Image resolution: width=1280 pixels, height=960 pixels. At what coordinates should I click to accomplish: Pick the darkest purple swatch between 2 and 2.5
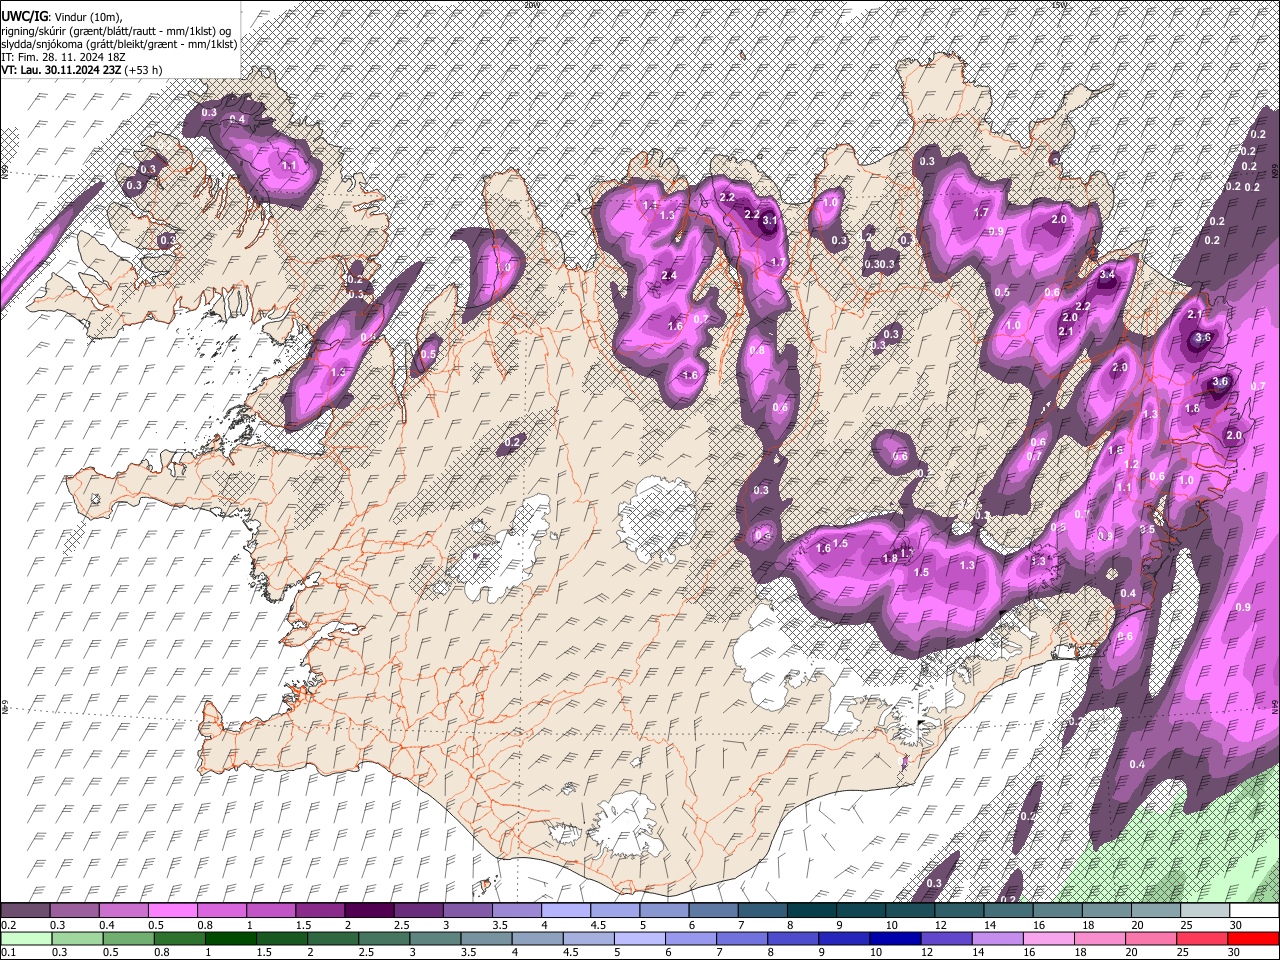coord(369,911)
